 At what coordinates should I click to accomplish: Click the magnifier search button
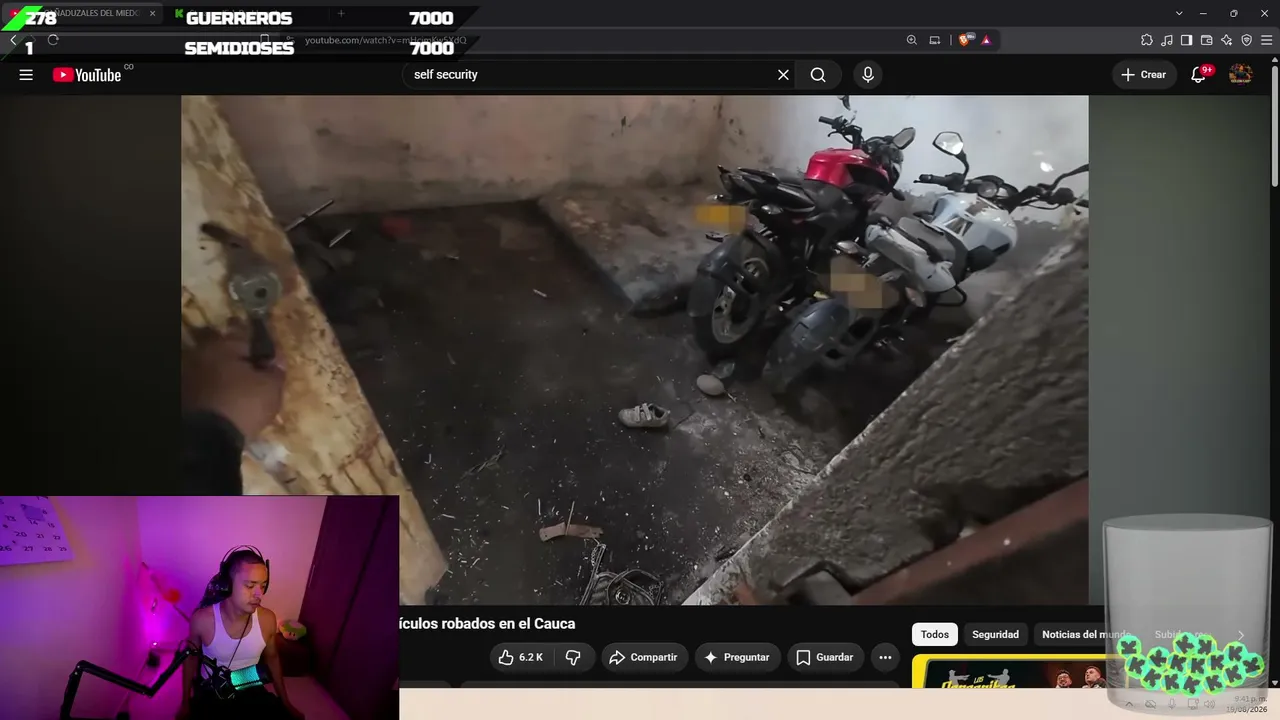click(818, 75)
